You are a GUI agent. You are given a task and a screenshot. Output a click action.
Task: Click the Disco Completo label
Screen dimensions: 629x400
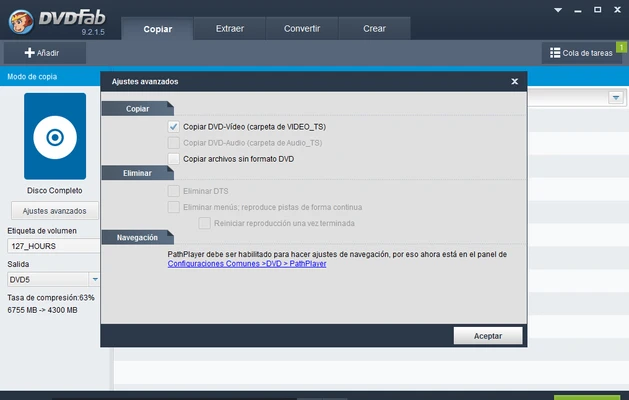point(55,191)
